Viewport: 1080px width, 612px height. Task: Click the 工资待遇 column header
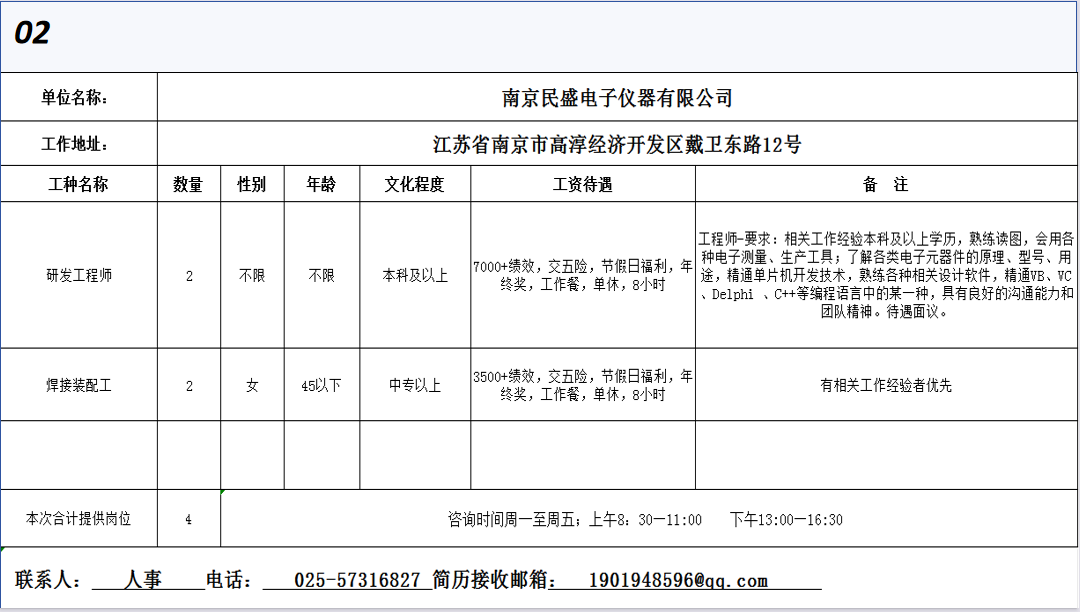click(583, 185)
